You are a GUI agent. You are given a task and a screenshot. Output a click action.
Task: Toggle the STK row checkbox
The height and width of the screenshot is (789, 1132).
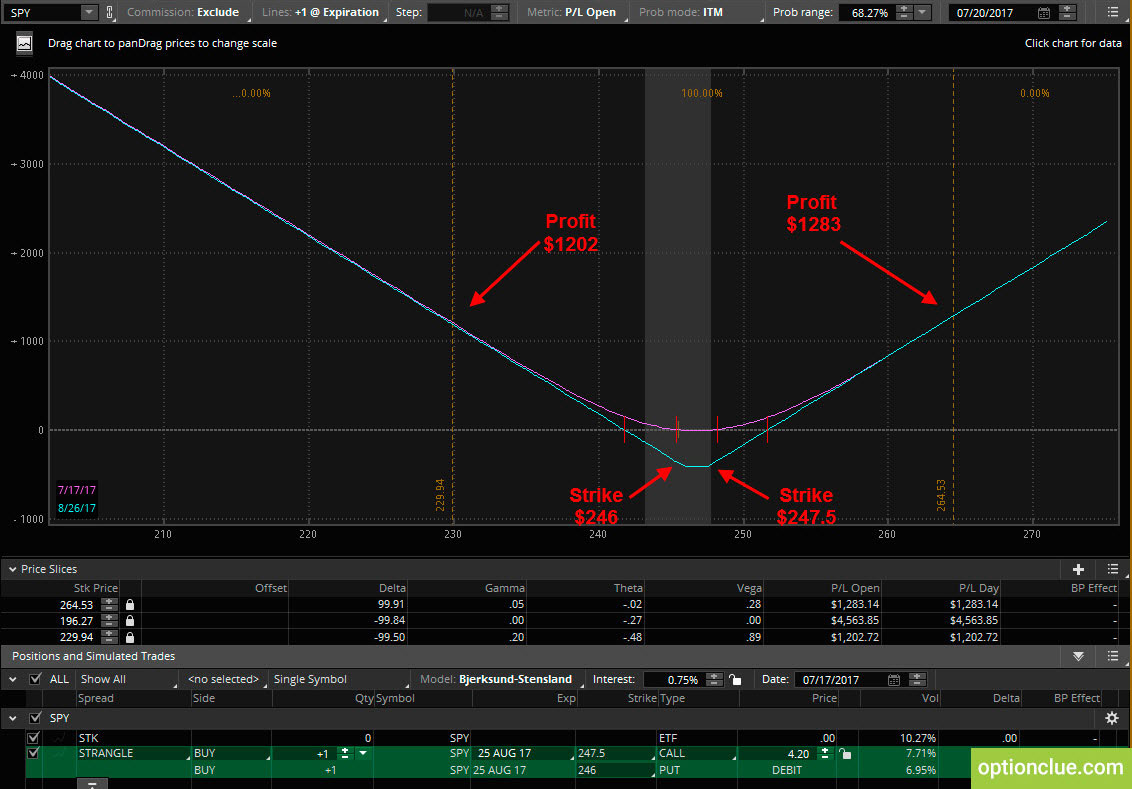pyautogui.click(x=33, y=738)
